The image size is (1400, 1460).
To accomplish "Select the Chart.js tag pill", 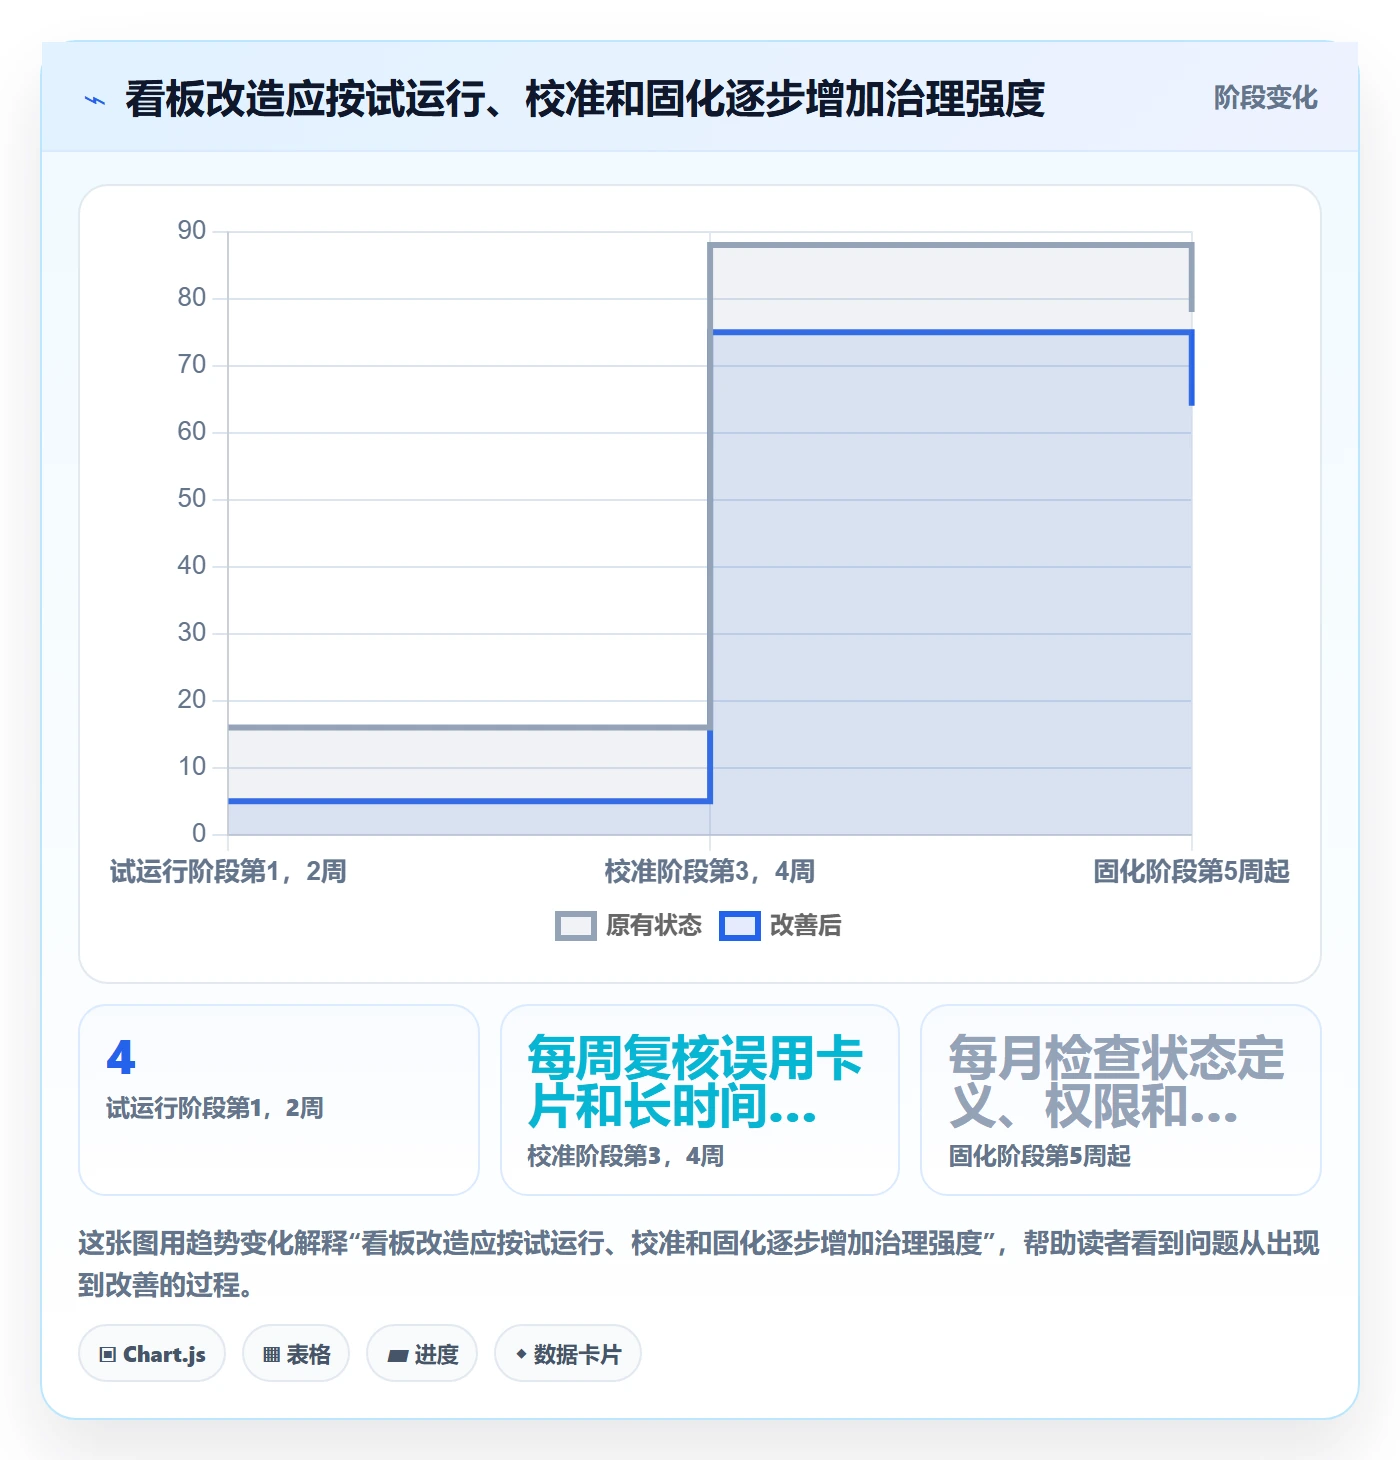I will tap(152, 1354).
